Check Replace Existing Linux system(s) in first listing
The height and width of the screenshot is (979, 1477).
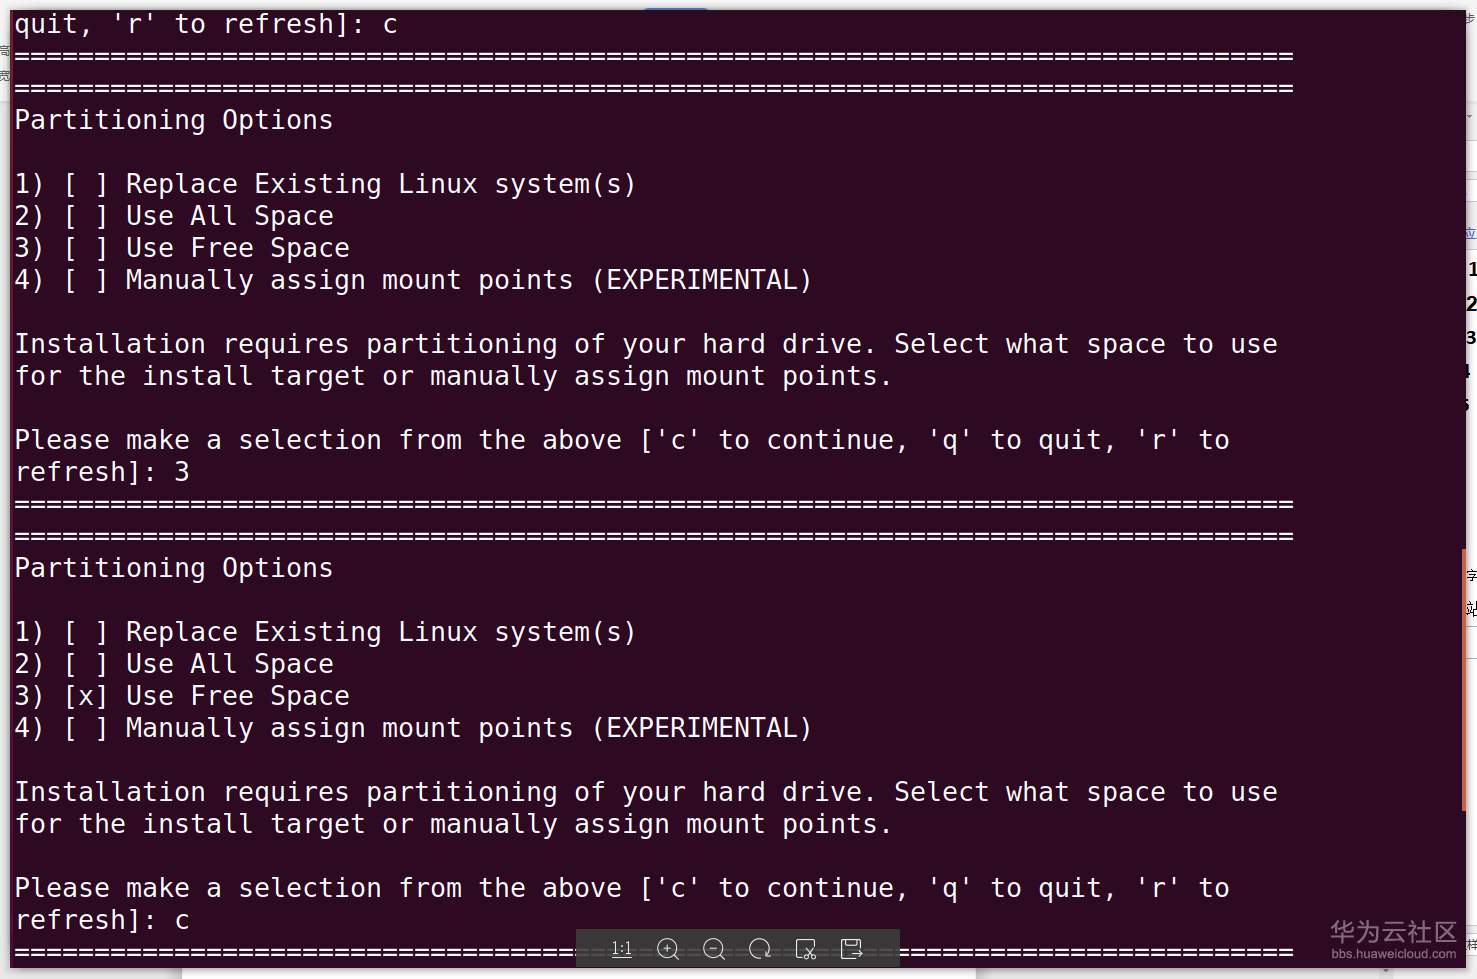(86, 184)
